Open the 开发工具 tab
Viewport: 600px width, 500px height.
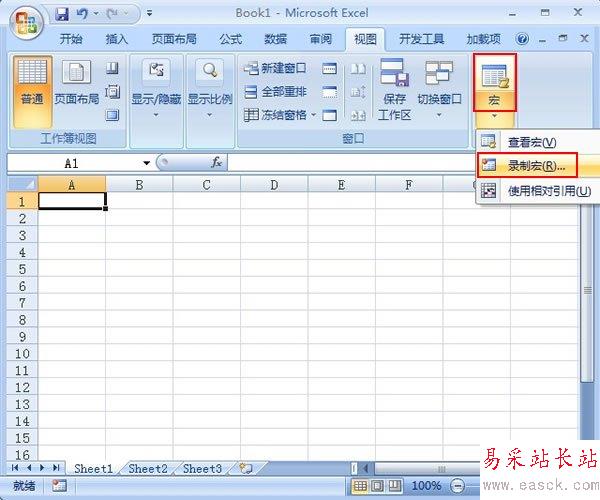[422, 39]
